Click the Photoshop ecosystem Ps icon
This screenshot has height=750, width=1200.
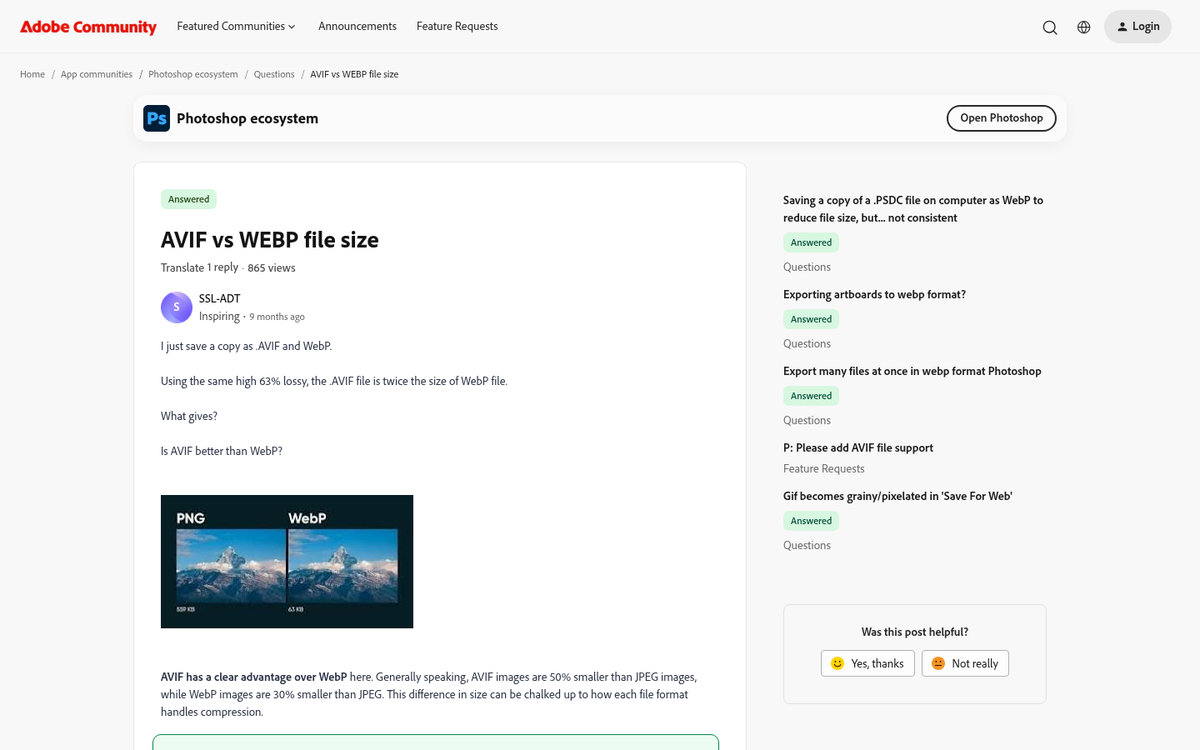pyautogui.click(x=156, y=118)
